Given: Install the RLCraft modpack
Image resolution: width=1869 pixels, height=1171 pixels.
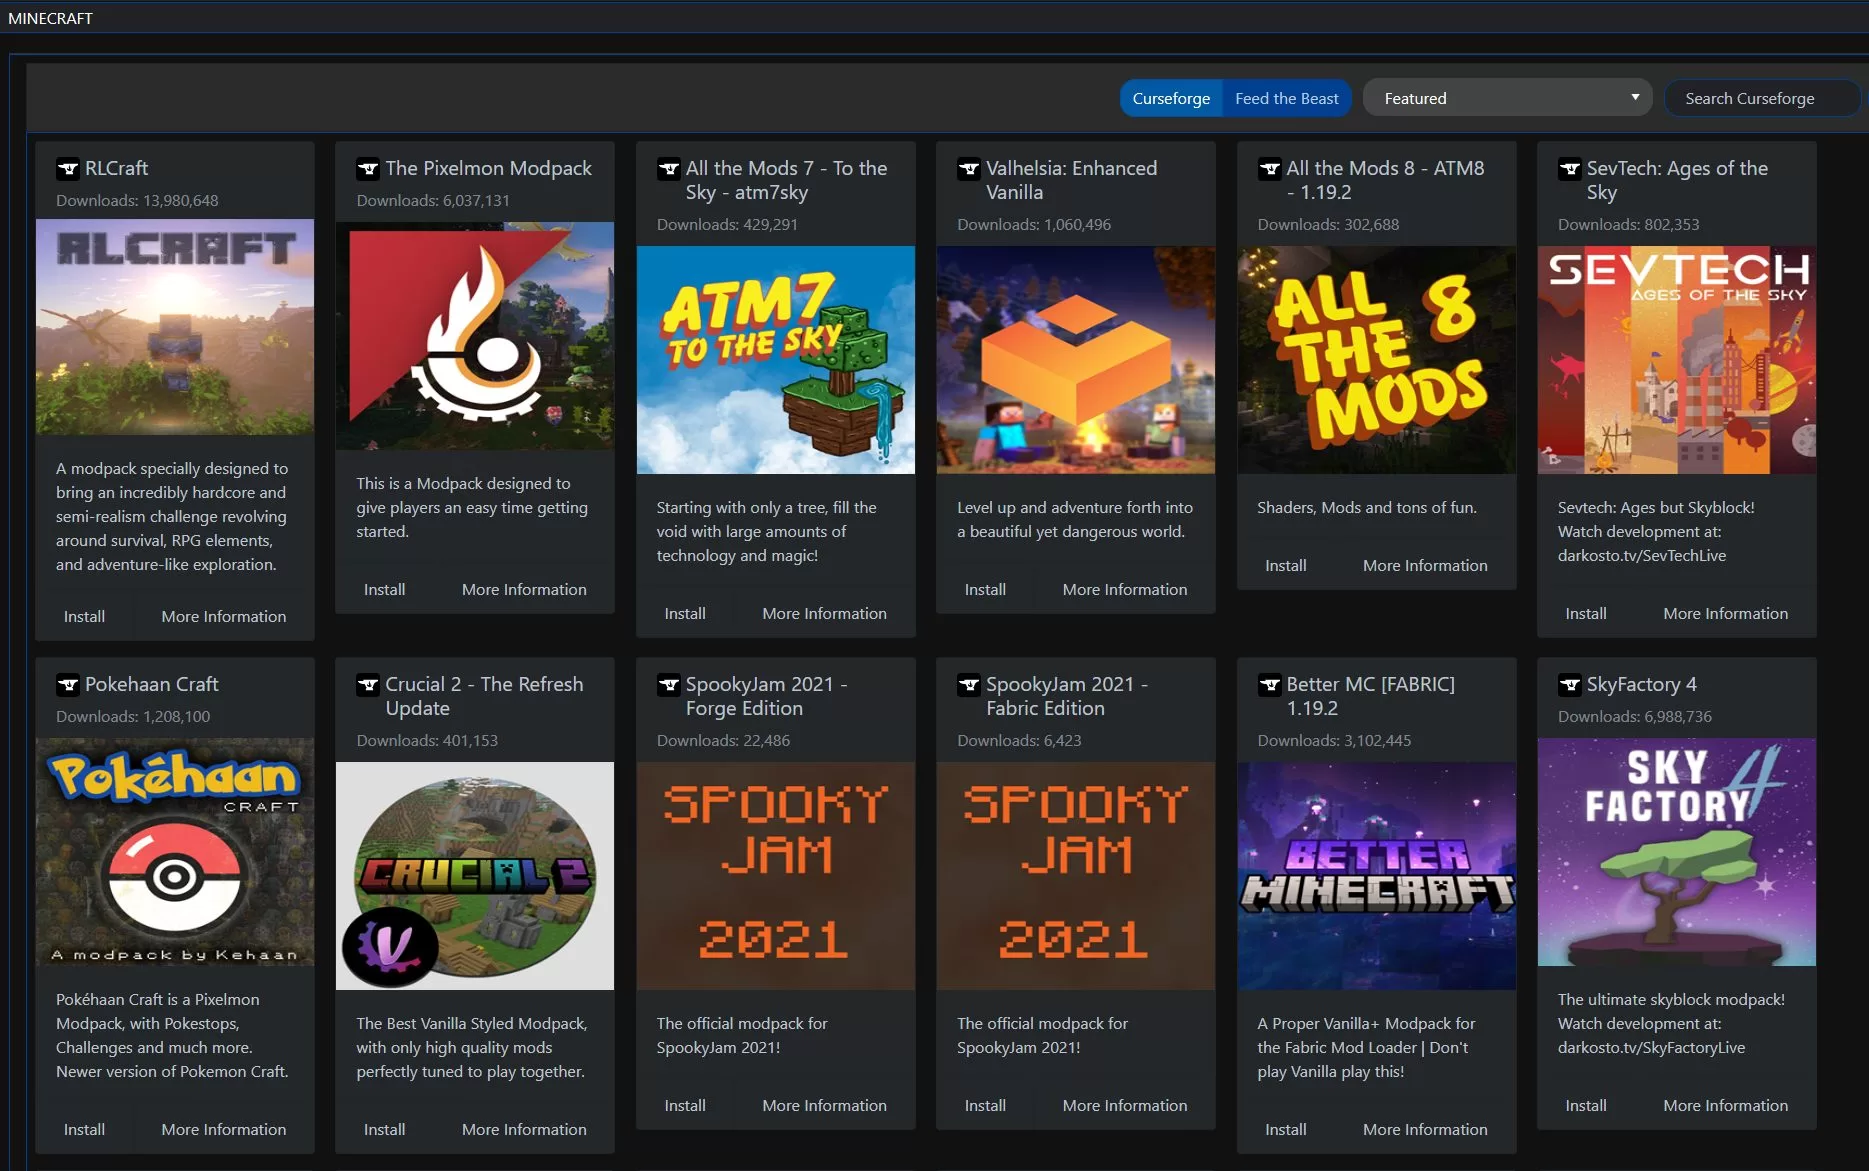Looking at the screenshot, I should coord(84,617).
